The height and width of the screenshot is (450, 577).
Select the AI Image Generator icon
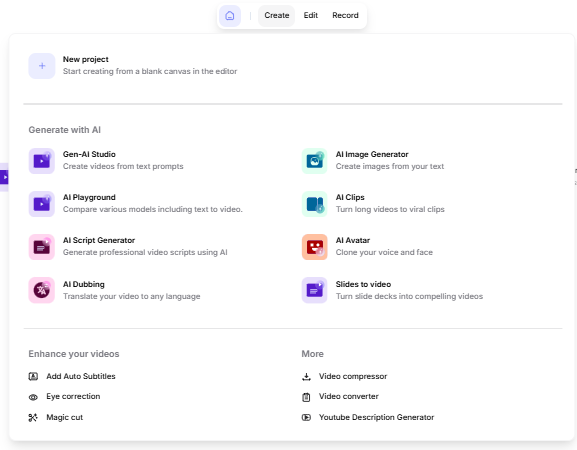coord(315,161)
